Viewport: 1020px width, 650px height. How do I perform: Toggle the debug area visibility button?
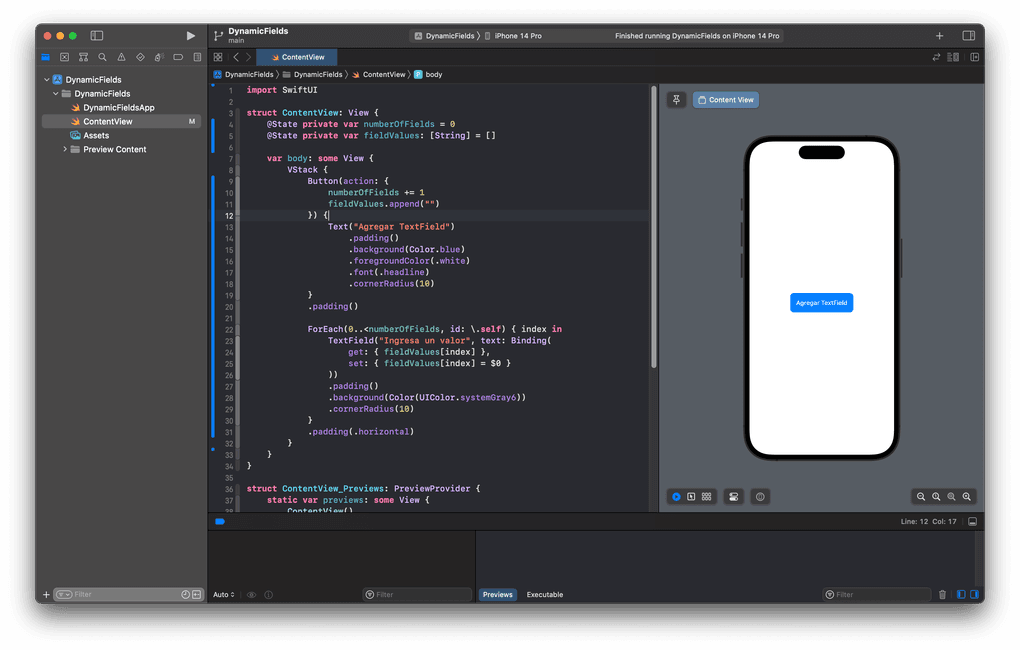click(972, 522)
